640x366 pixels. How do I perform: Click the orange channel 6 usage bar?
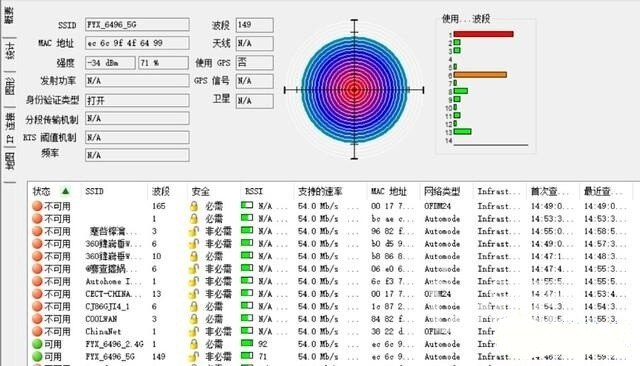pyautogui.click(x=480, y=75)
